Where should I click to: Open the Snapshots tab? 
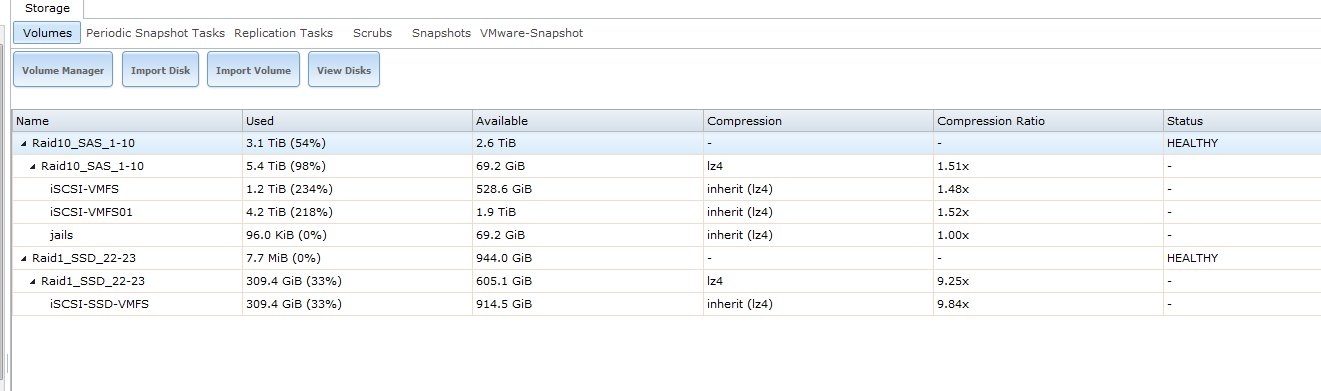(x=441, y=33)
